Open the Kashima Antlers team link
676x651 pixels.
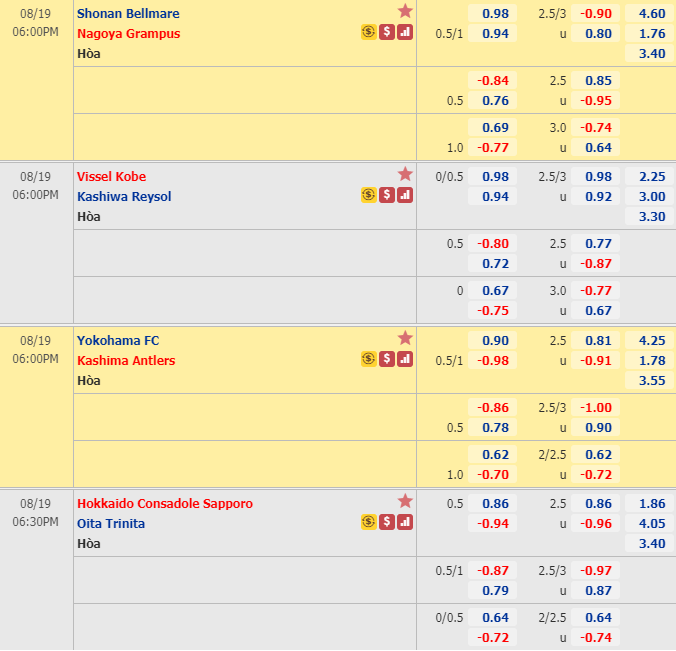click(126, 361)
